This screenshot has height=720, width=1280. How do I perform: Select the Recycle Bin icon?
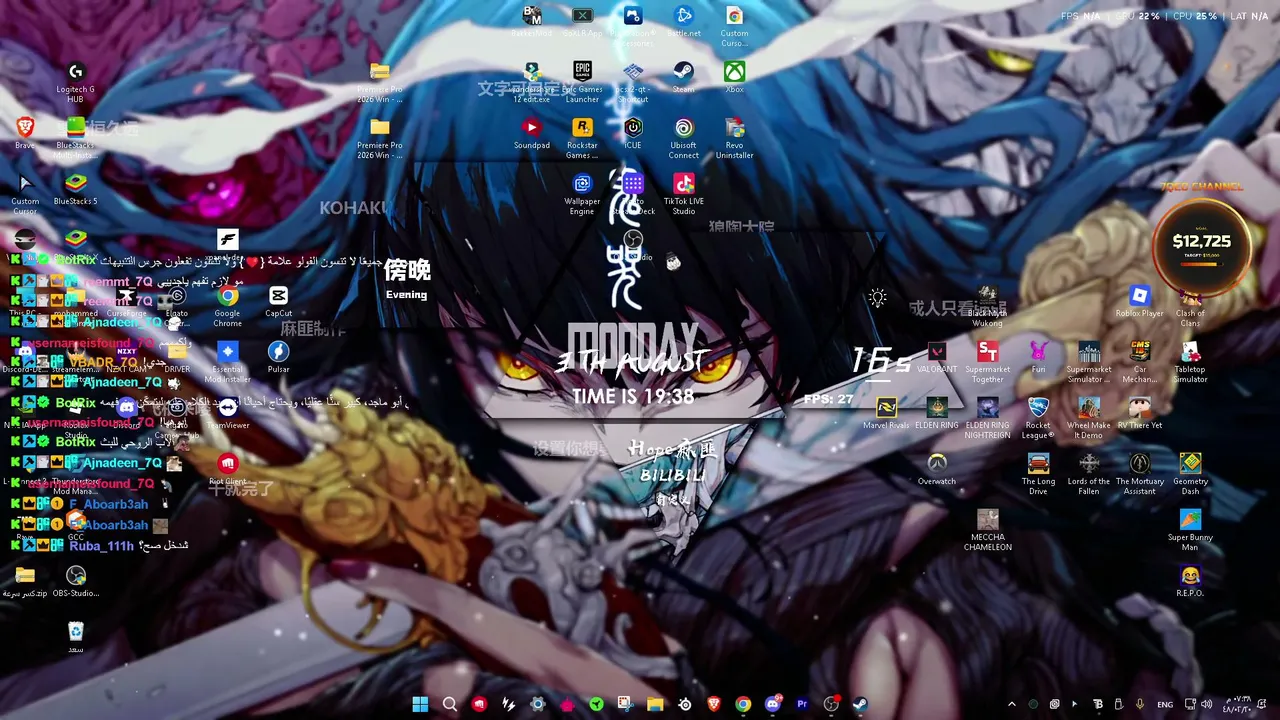click(x=76, y=638)
